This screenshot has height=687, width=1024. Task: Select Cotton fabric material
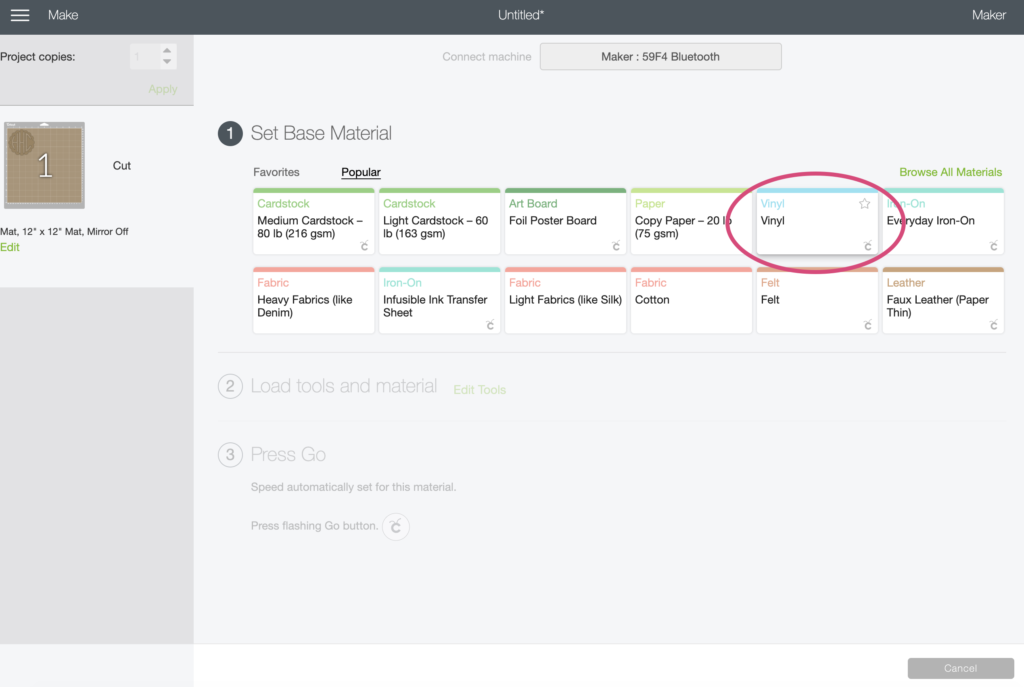[691, 300]
